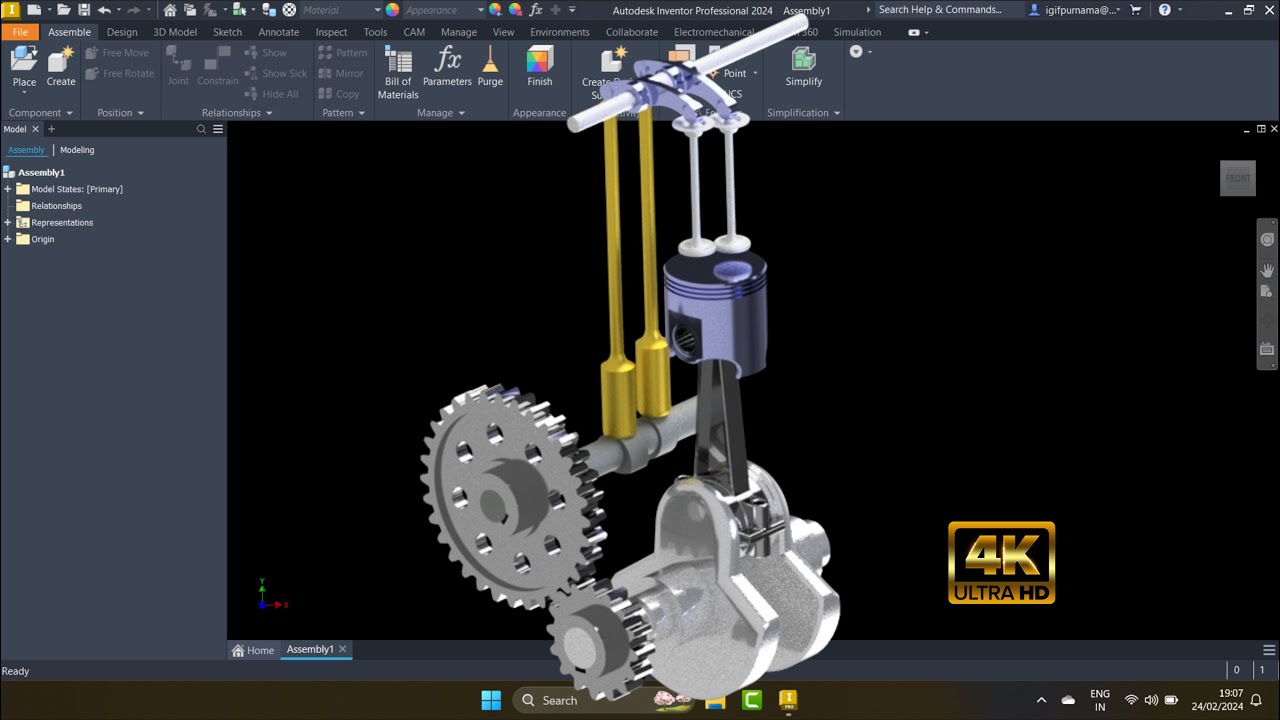Switch to the Sketch ribbon tab
Screen dimensions: 1280x720
point(227,32)
